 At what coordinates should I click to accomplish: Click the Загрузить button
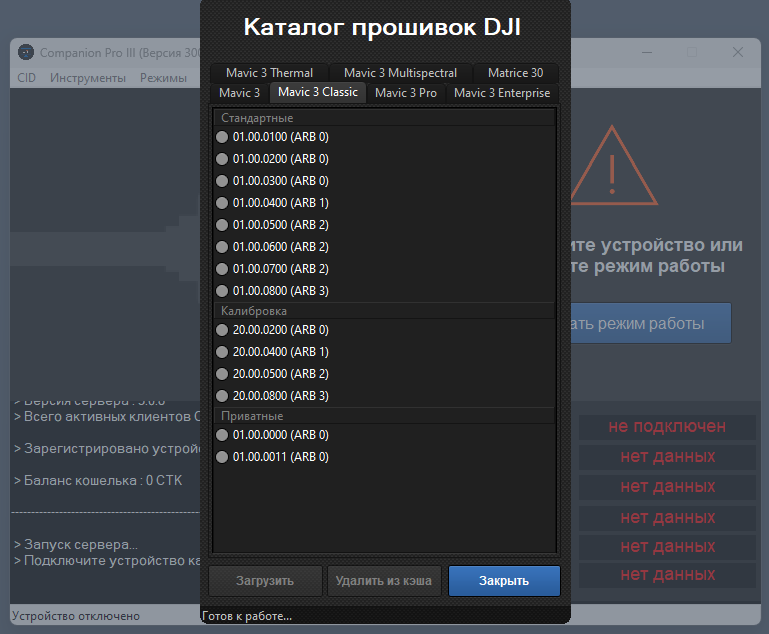point(265,581)
